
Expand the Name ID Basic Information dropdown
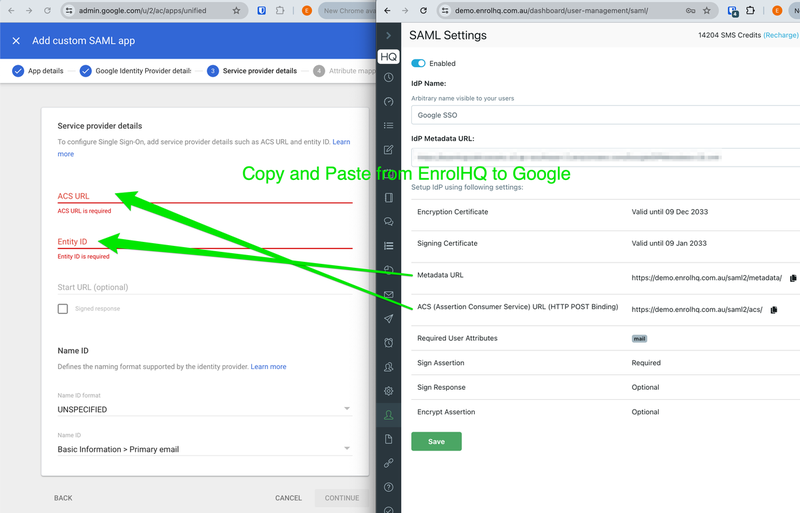(x=204, y=449)
